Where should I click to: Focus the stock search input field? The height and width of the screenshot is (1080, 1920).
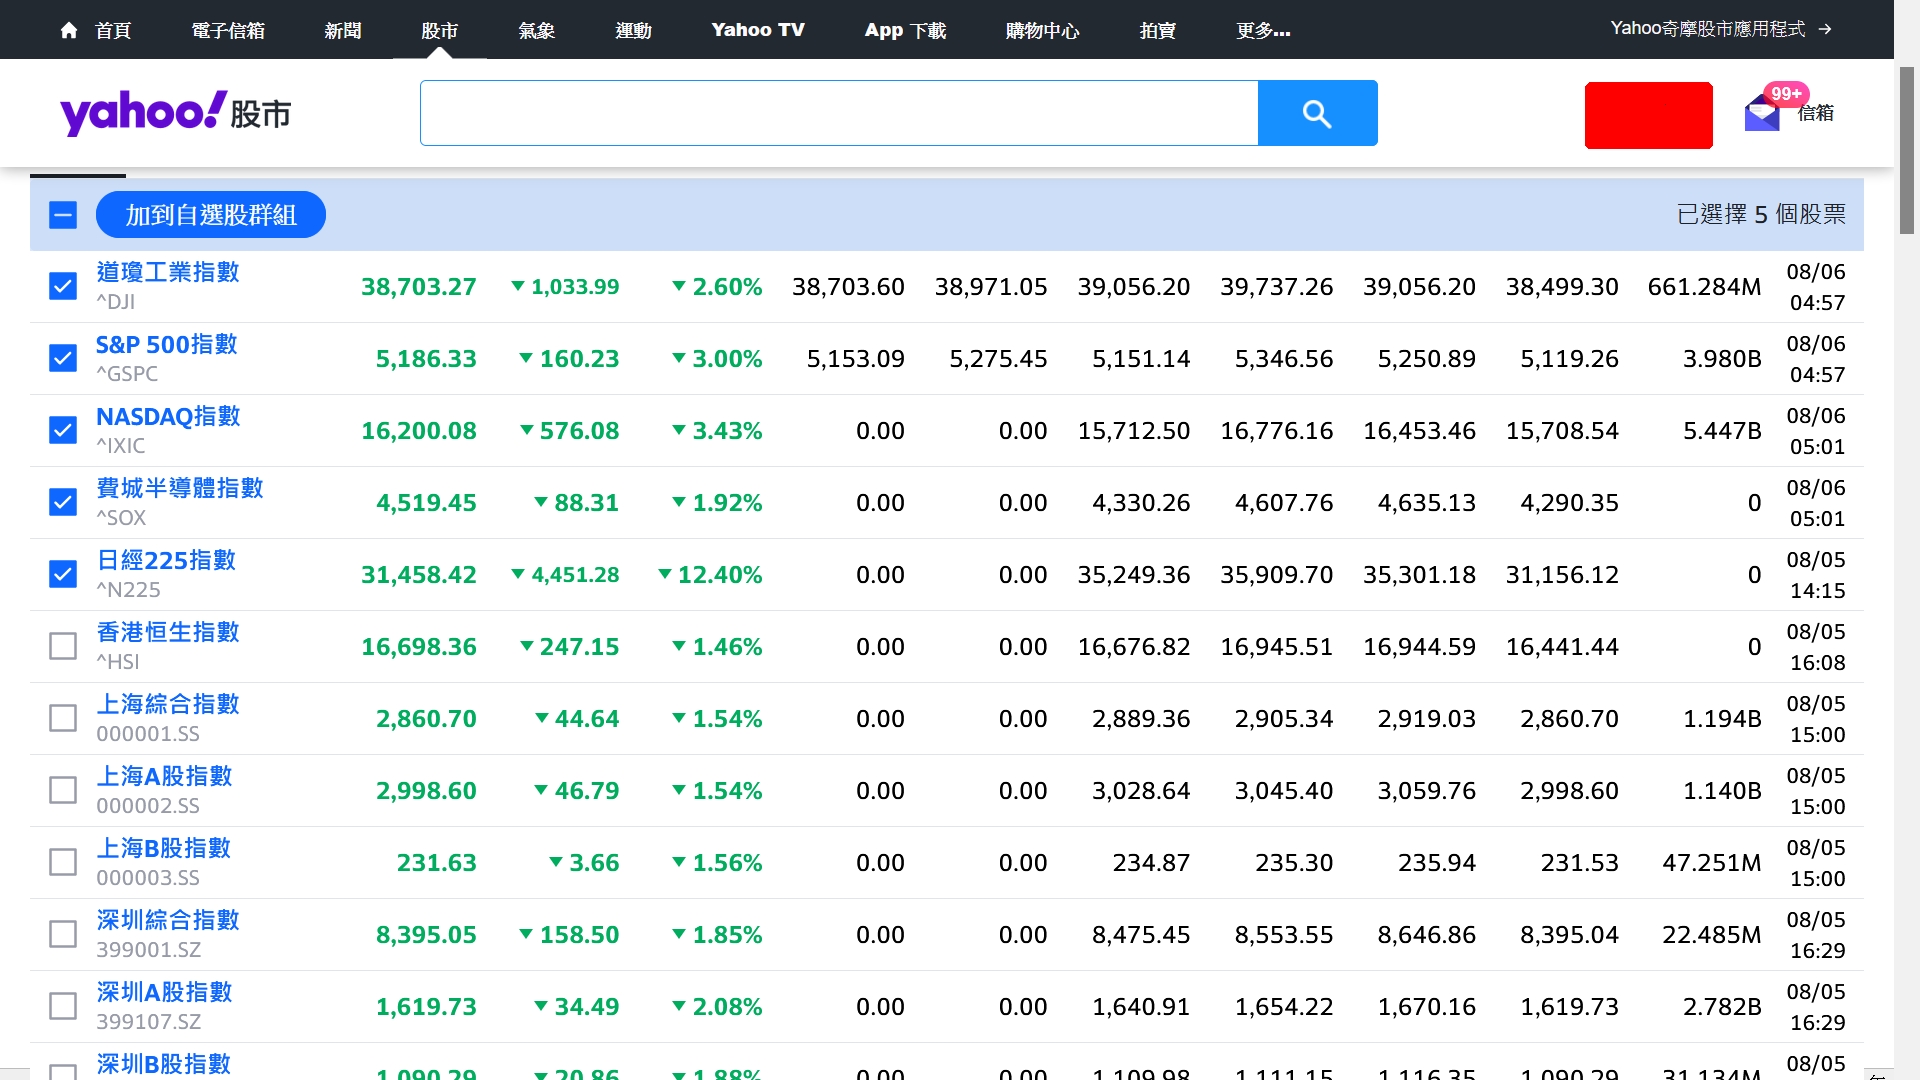tap(839, 113)
